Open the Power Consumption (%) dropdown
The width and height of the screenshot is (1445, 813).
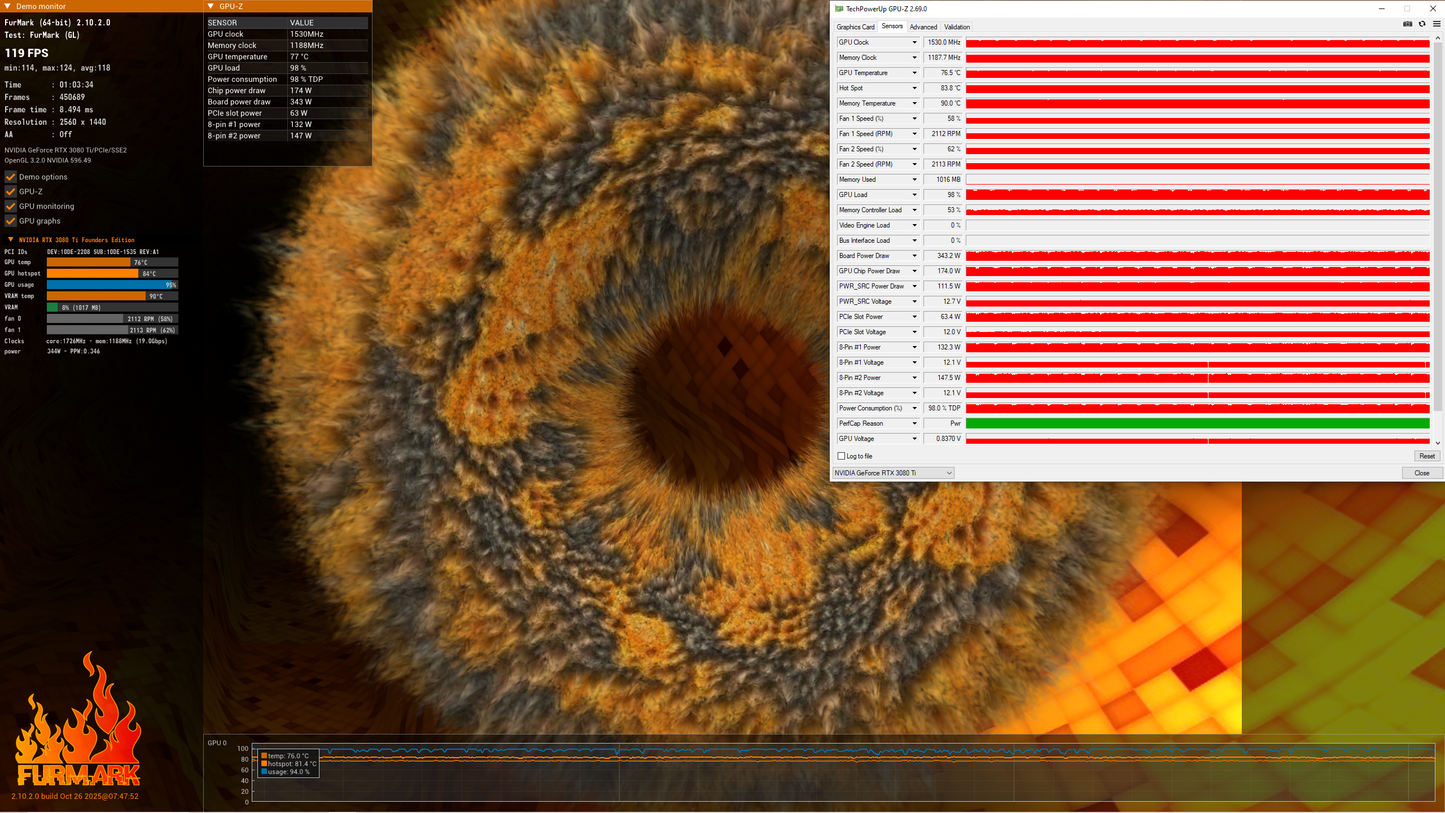(914, 408)
